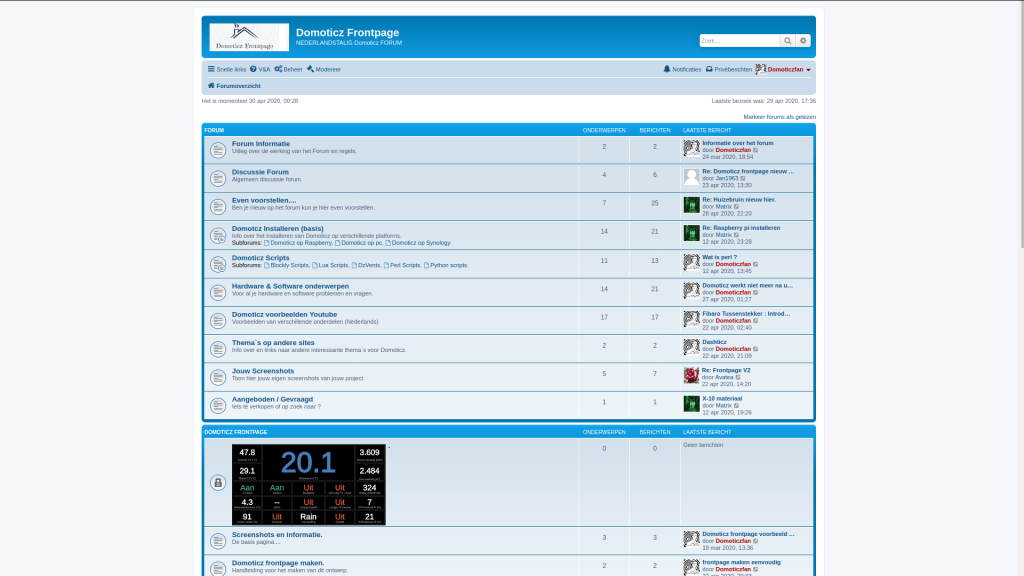Click the locked forum padlock icon
Screen dimensions: 1024x576
(218, 483)
